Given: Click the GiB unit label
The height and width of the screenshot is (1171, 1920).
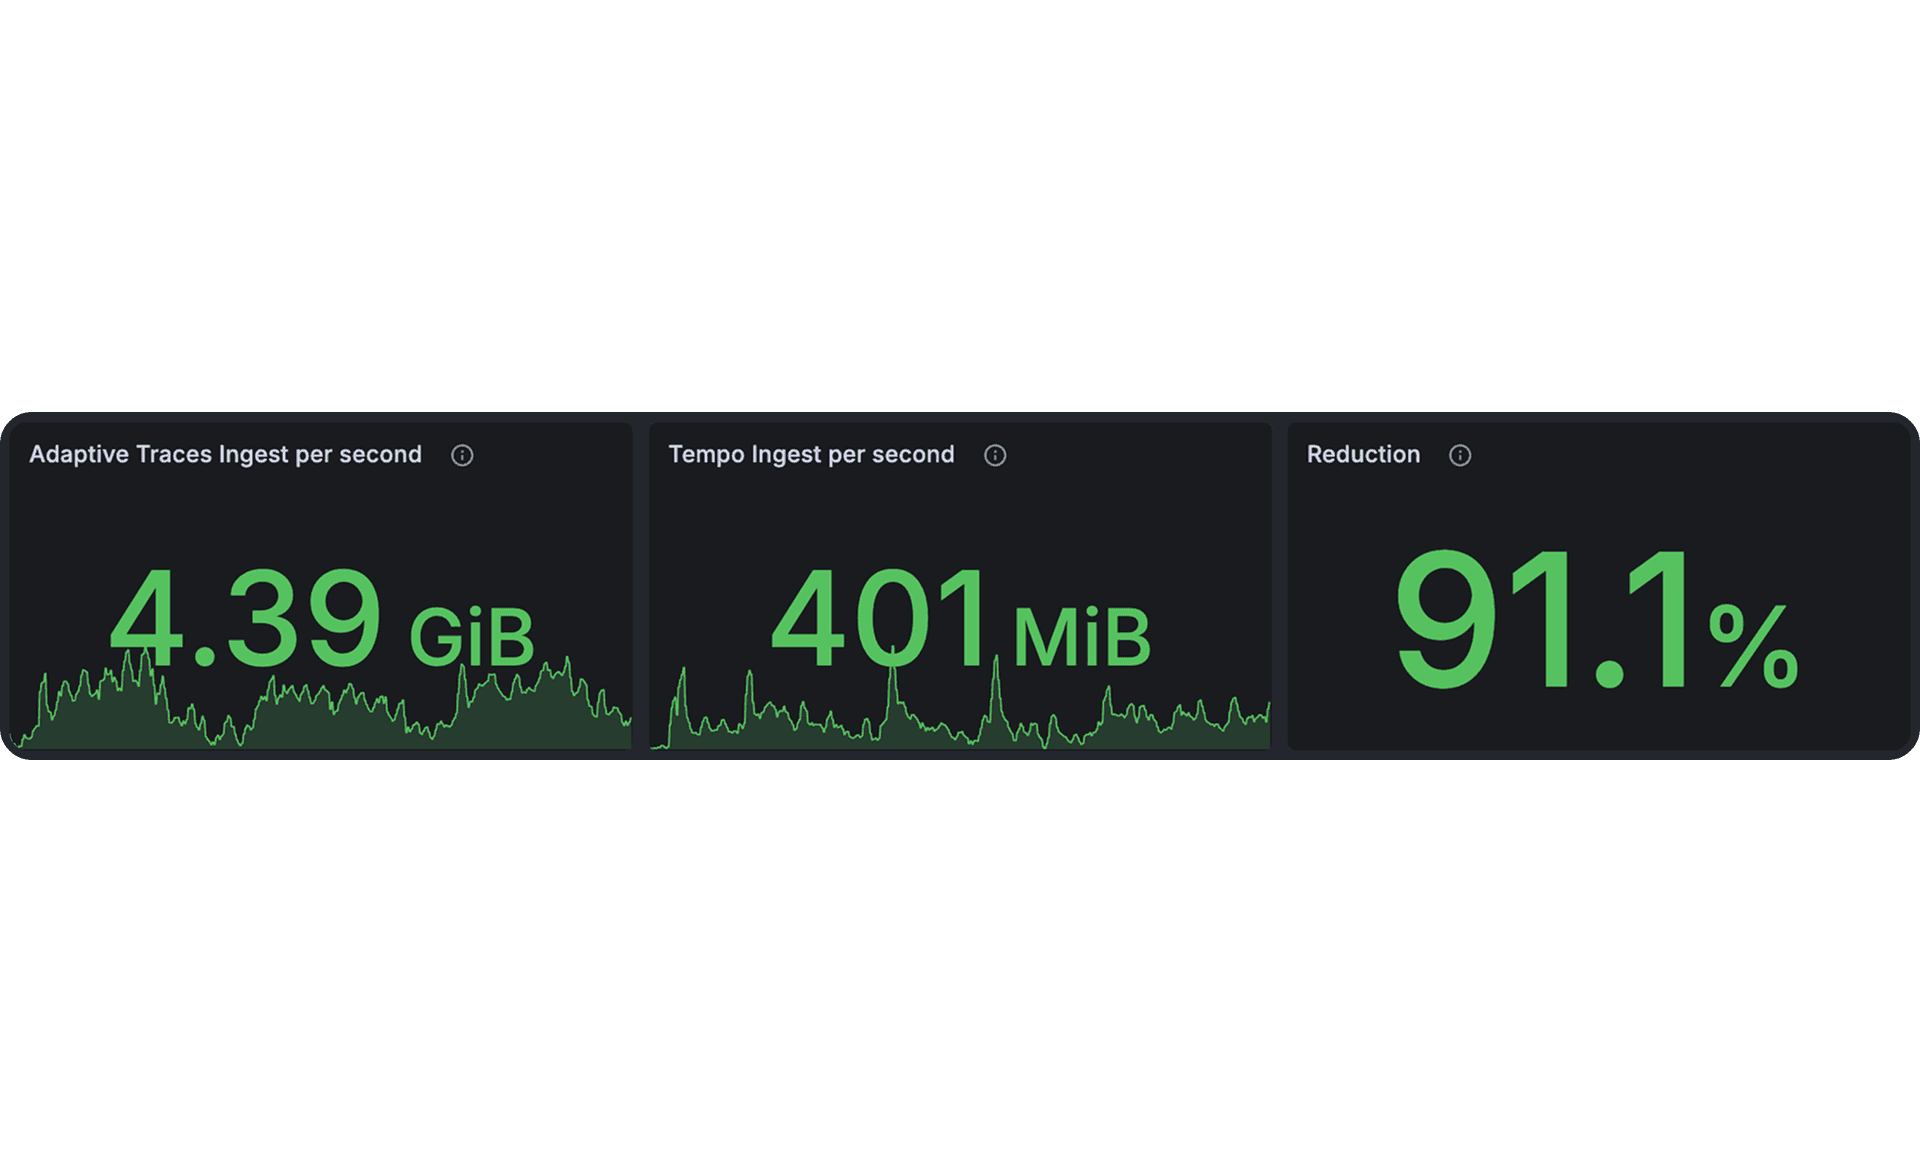Looking at the screenshot, I should click(x=472, y=637).
